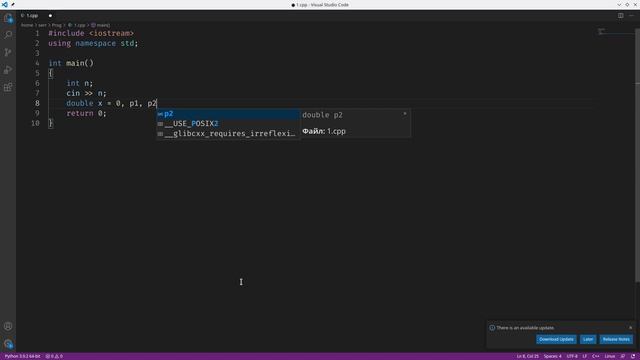Click Prog folder in breadcrumb
The height and width of the screenshot is (360, 640).
click(56, 25)
